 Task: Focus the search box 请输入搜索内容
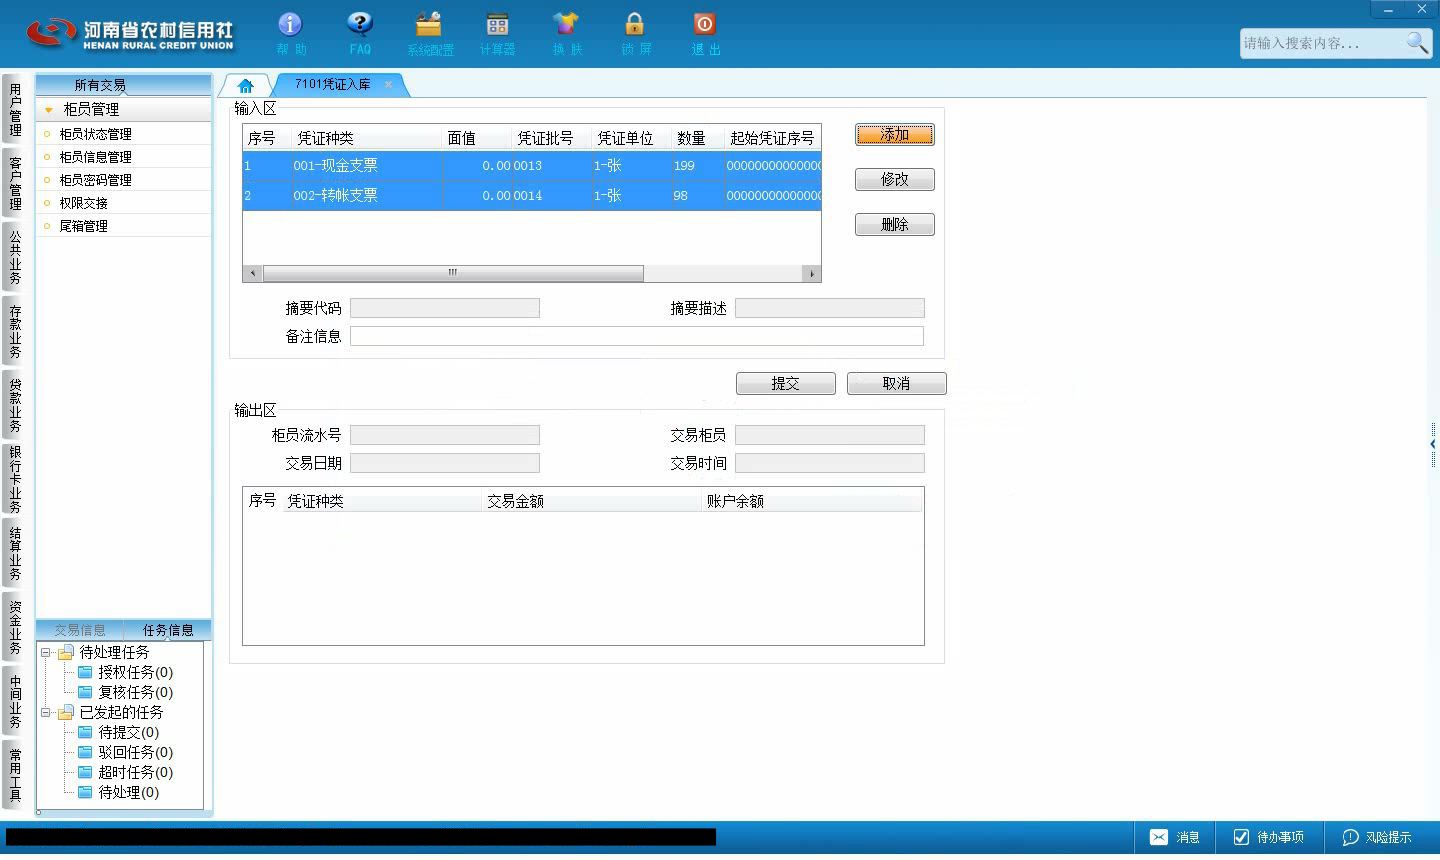[1322, 43]
